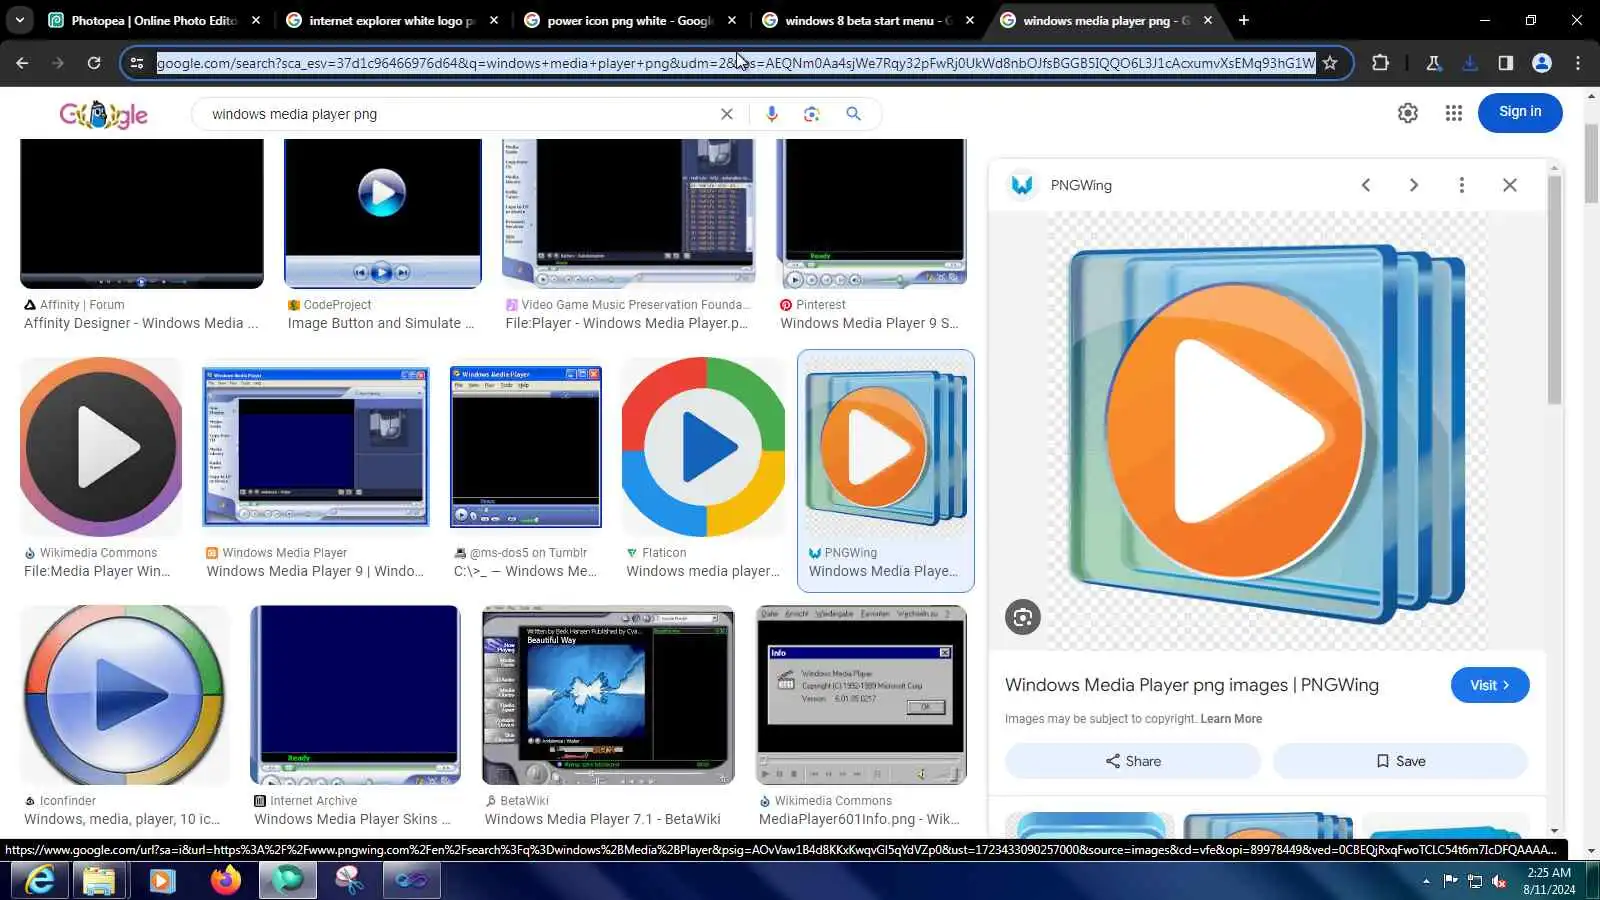
Task: Reload the current page
Action: 94,63
